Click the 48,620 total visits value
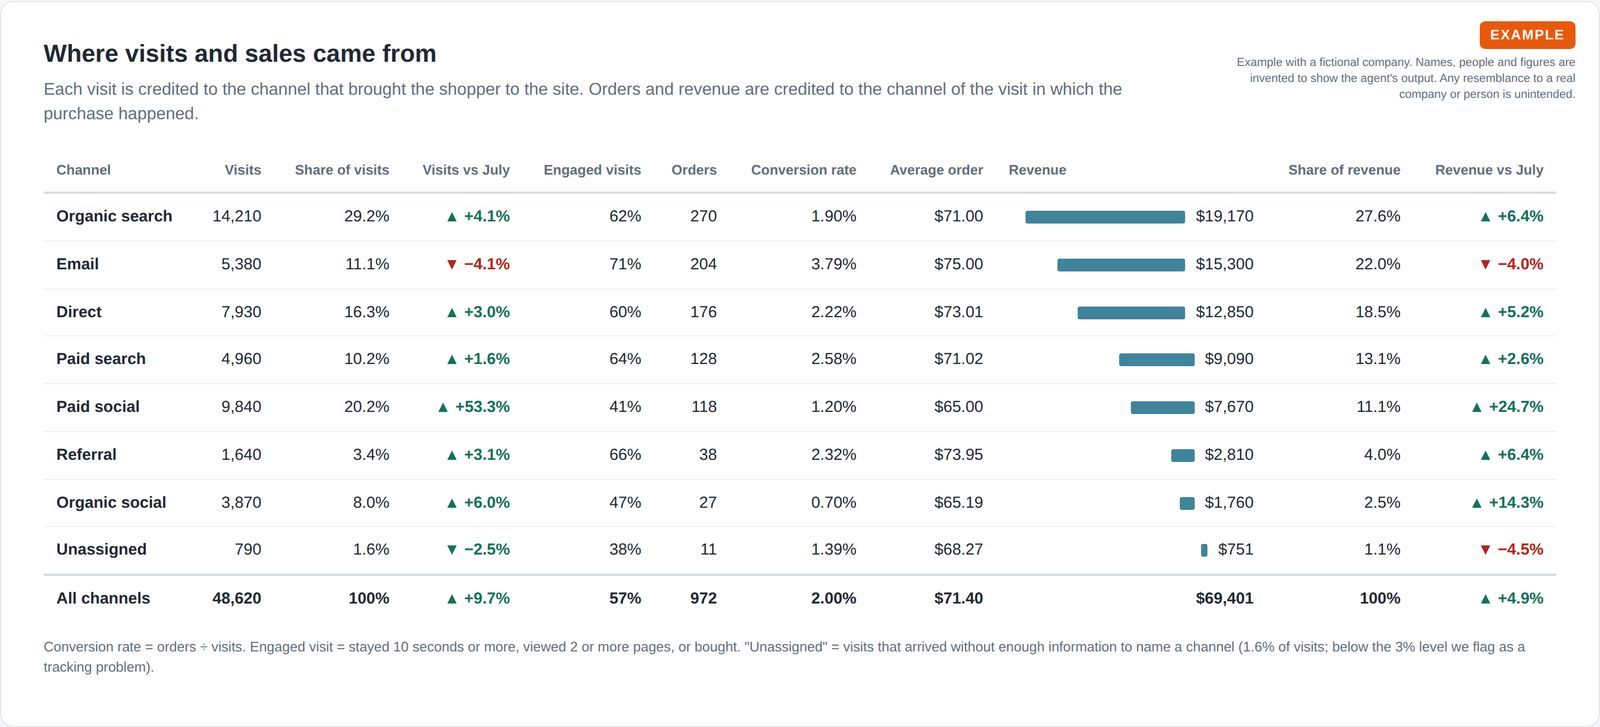This screenshot has height=727, width=1600. click(237, 598)
